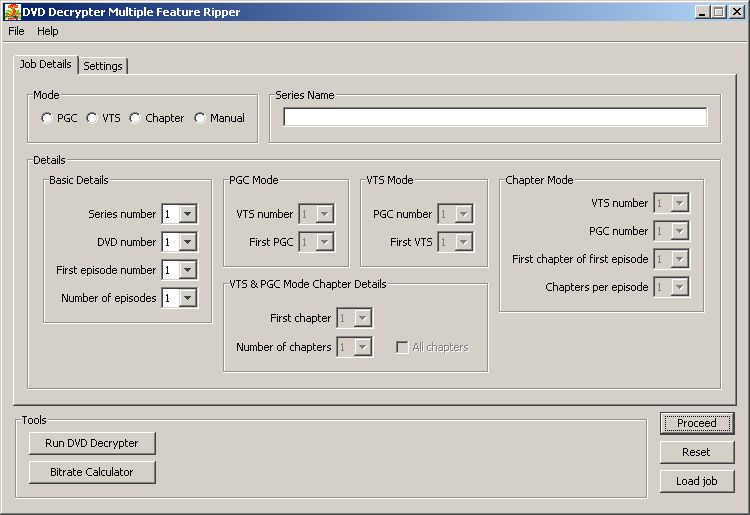Open the Help menu
Screen dimensions: 750x515
coord(48,31)
